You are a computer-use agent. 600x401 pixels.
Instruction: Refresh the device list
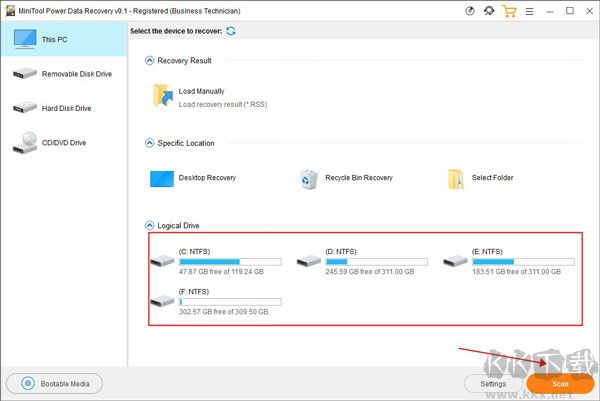point(231,31)
